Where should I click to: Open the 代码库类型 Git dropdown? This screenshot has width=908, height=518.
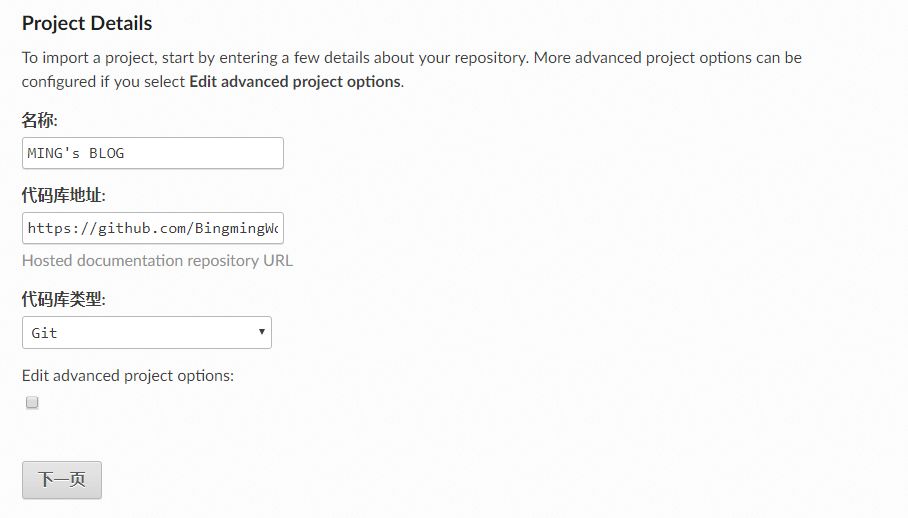tap(146, 333)
